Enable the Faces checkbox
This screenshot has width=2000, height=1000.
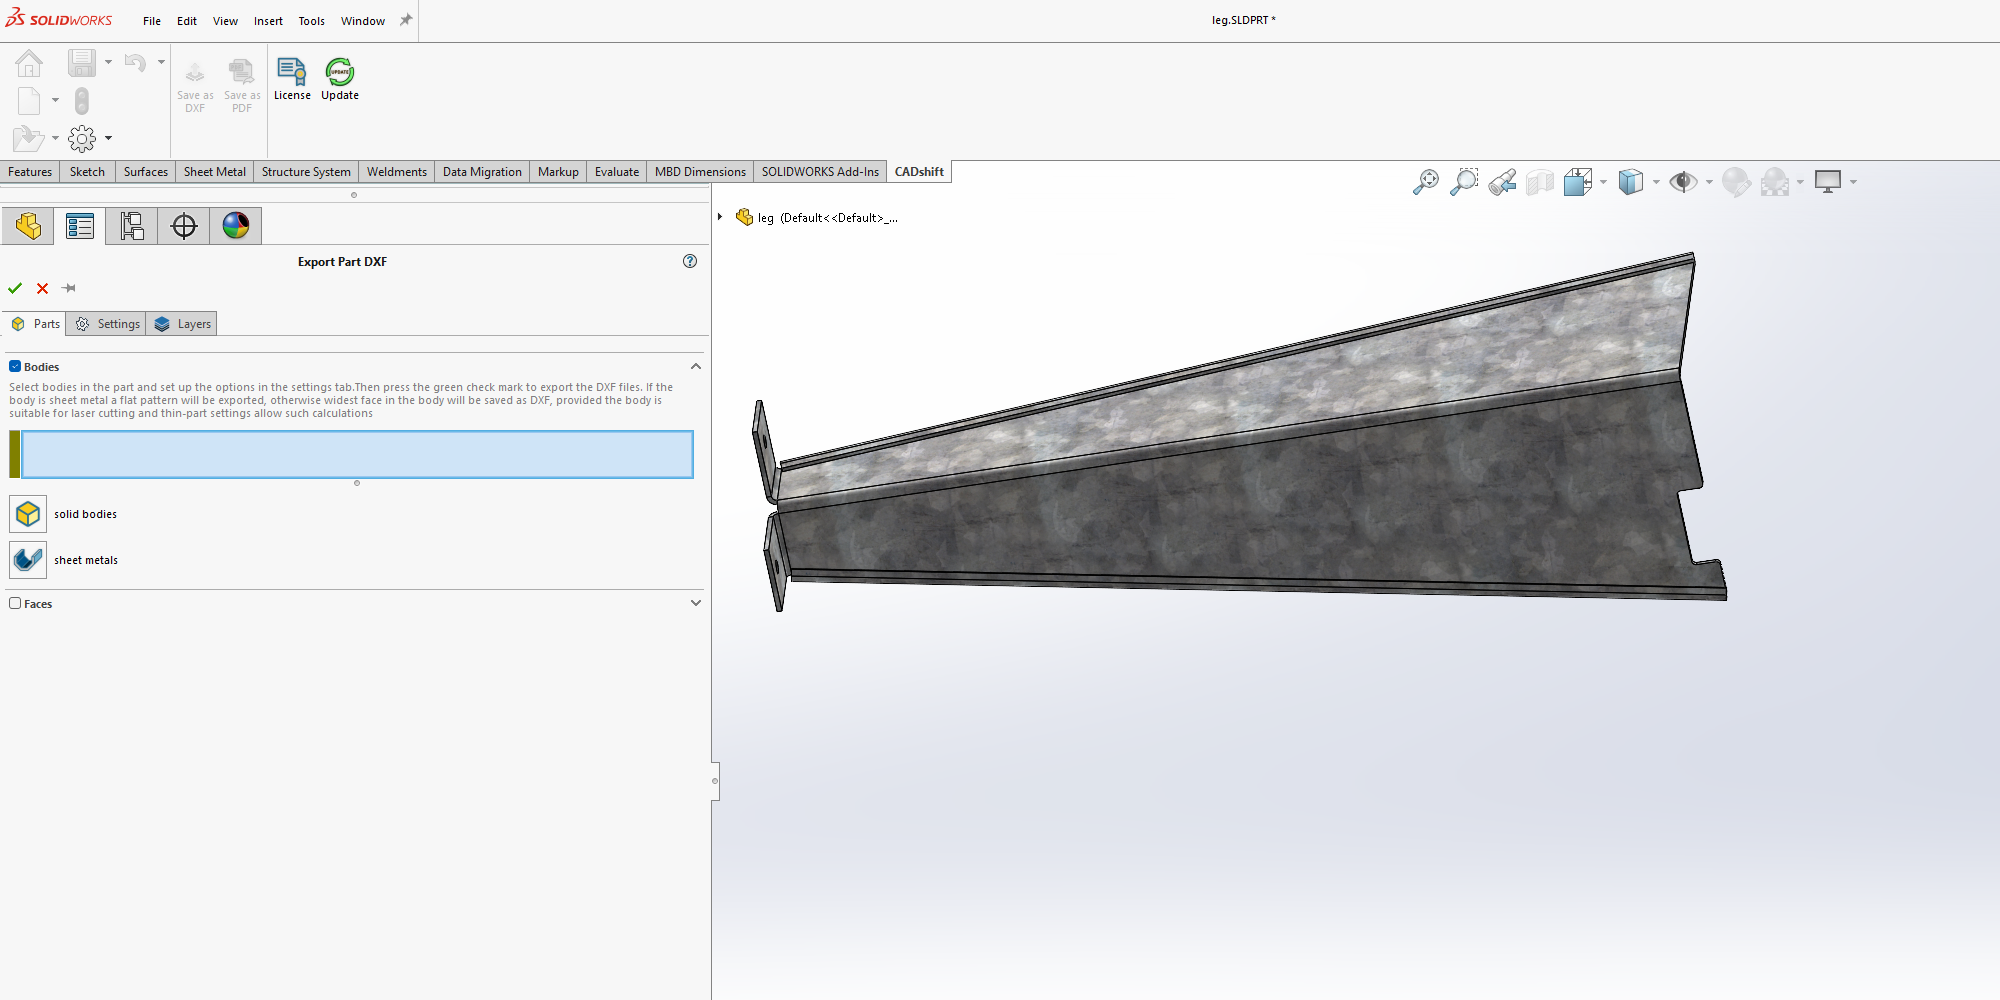15,604
